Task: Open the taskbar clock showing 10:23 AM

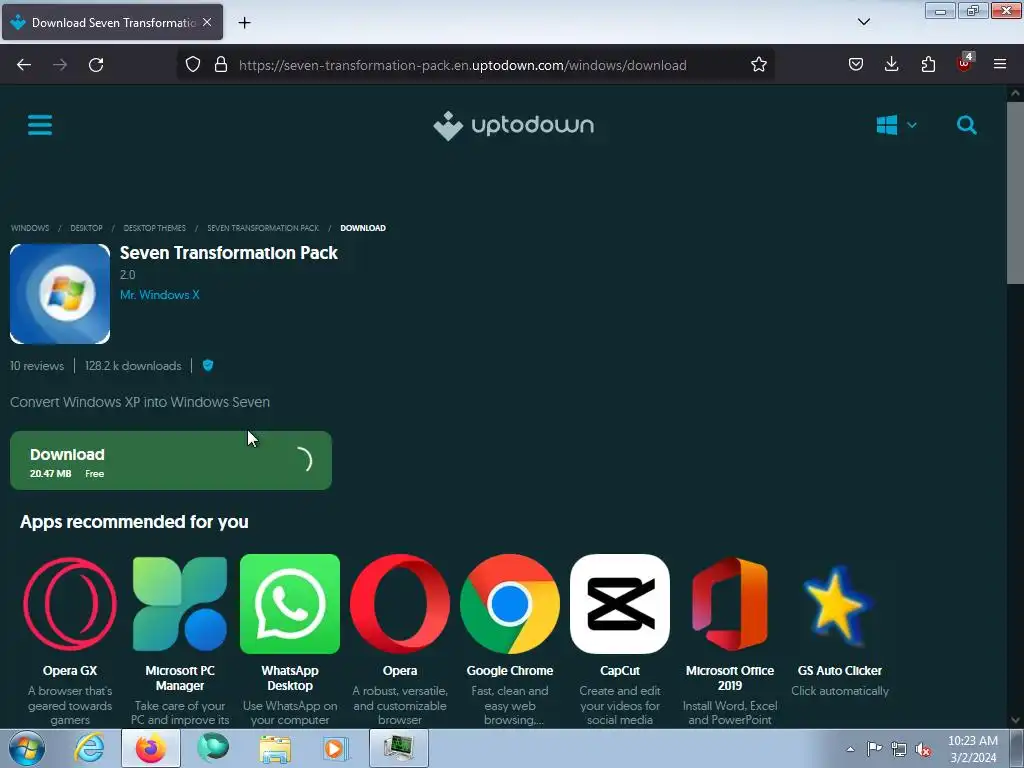Action: 972,749
